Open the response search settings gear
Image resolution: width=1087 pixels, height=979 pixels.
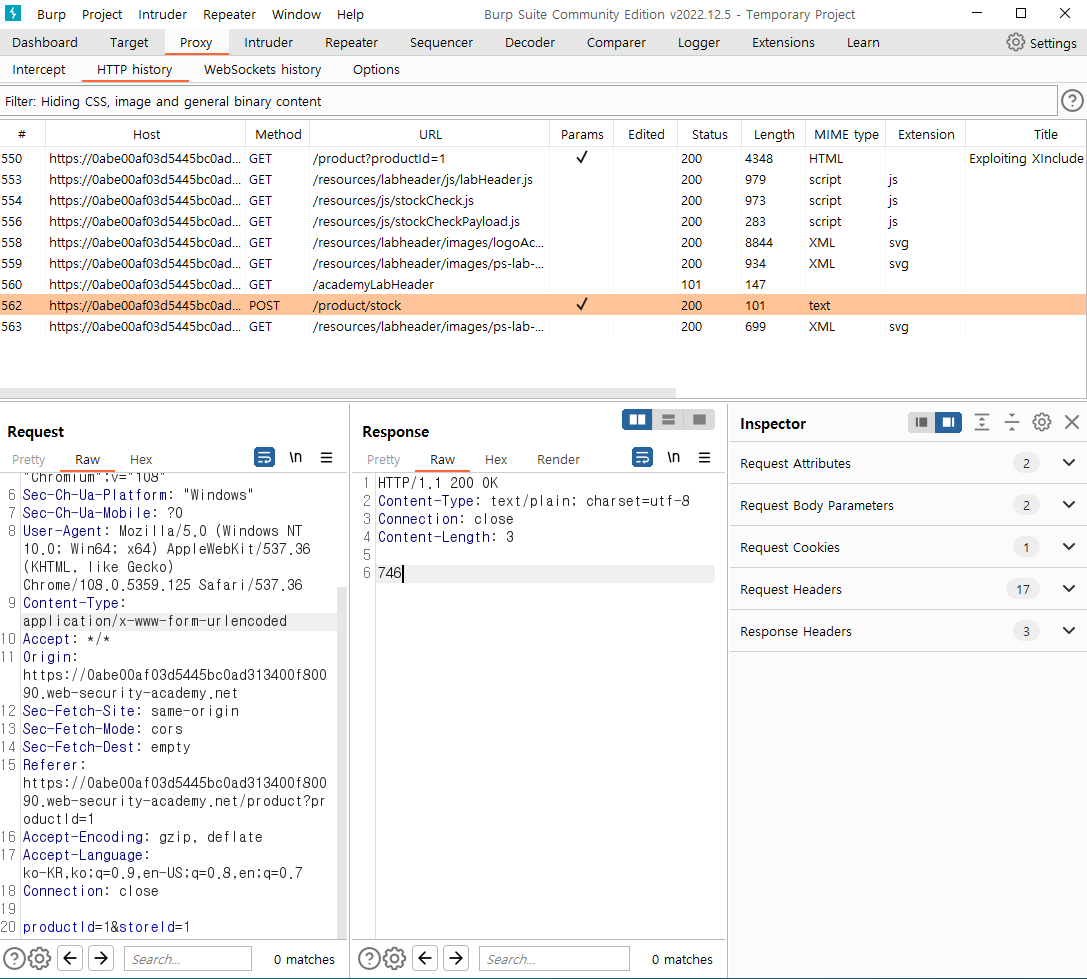(x=394, y=959)
